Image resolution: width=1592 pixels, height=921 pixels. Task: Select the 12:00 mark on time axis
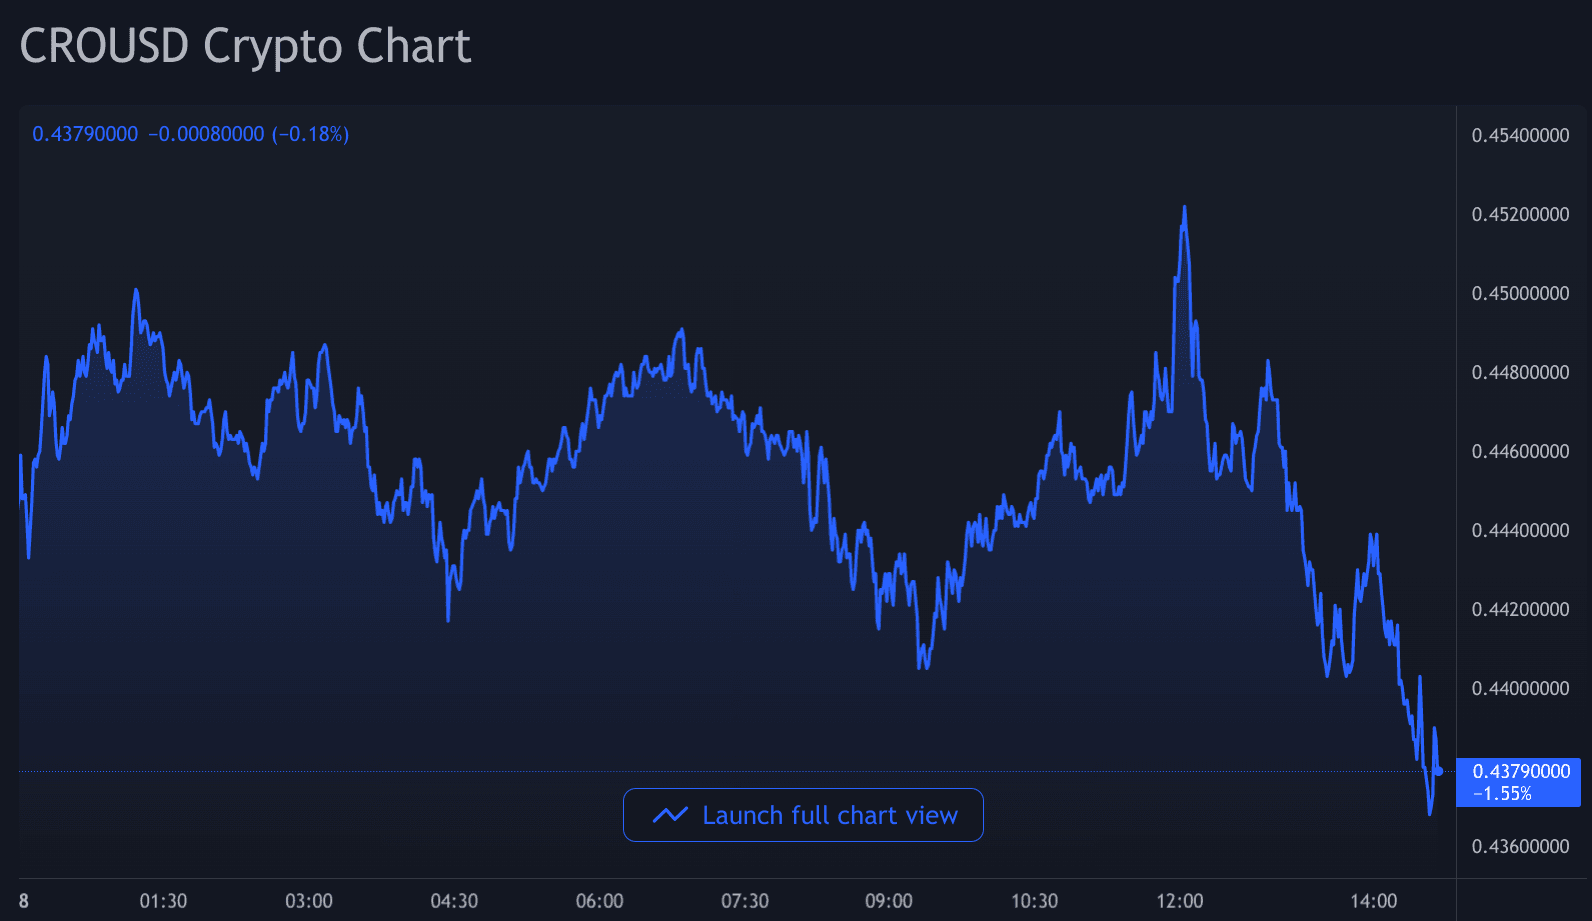coord(1180,901)
